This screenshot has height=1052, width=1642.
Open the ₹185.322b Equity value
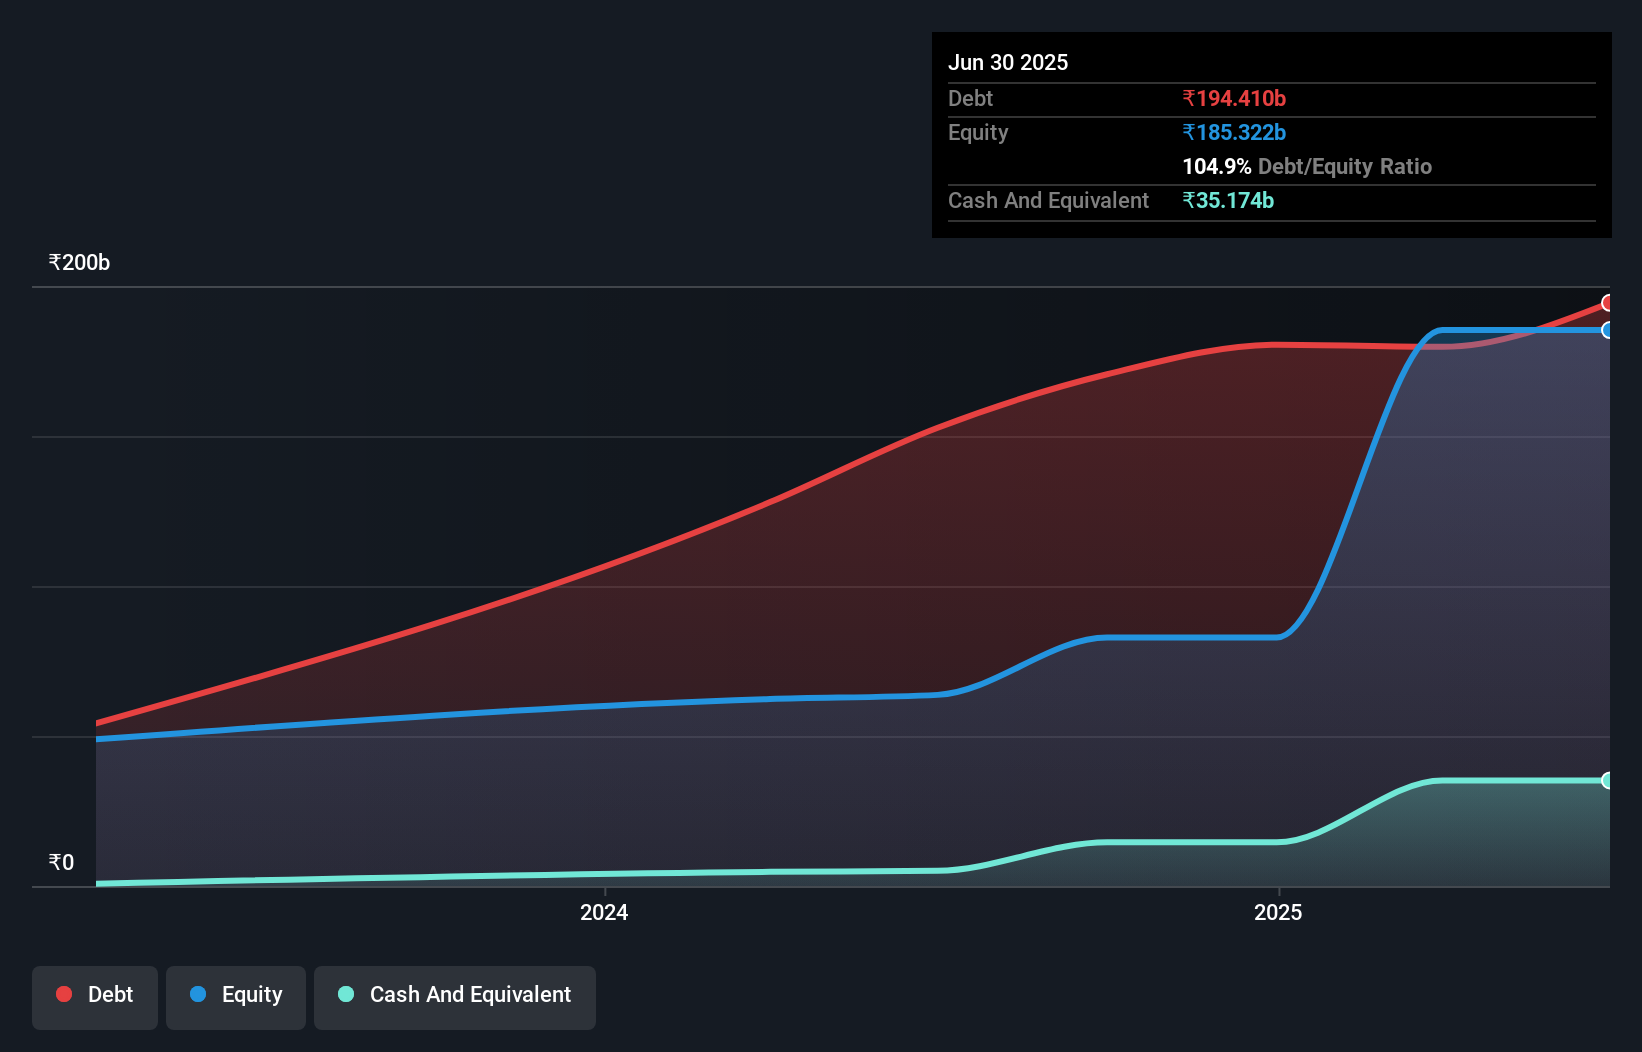[1234, 132]
